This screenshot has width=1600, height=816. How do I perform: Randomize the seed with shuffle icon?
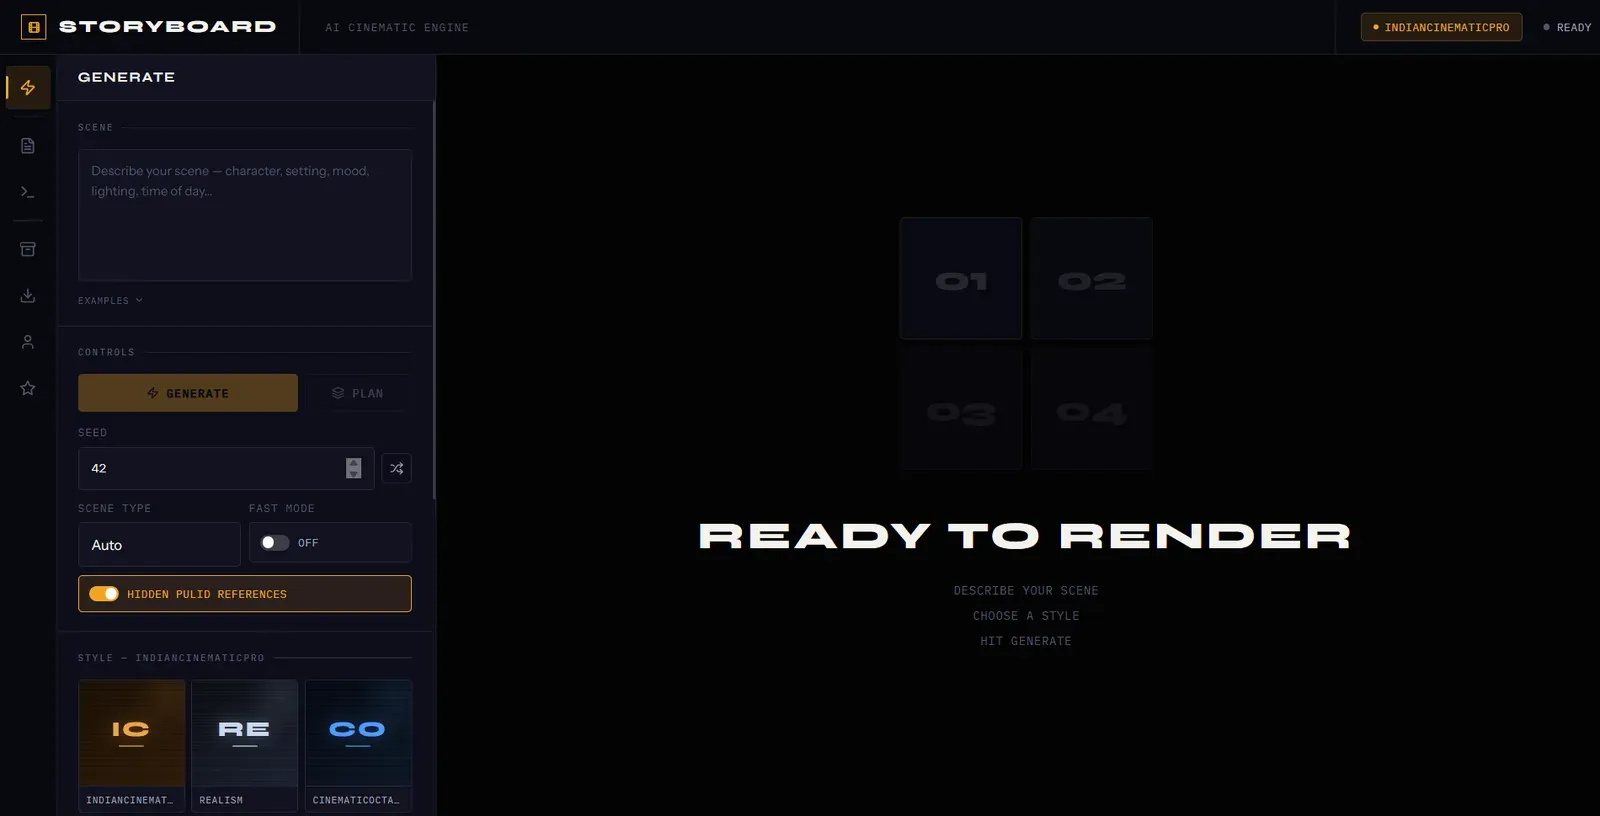397,468
